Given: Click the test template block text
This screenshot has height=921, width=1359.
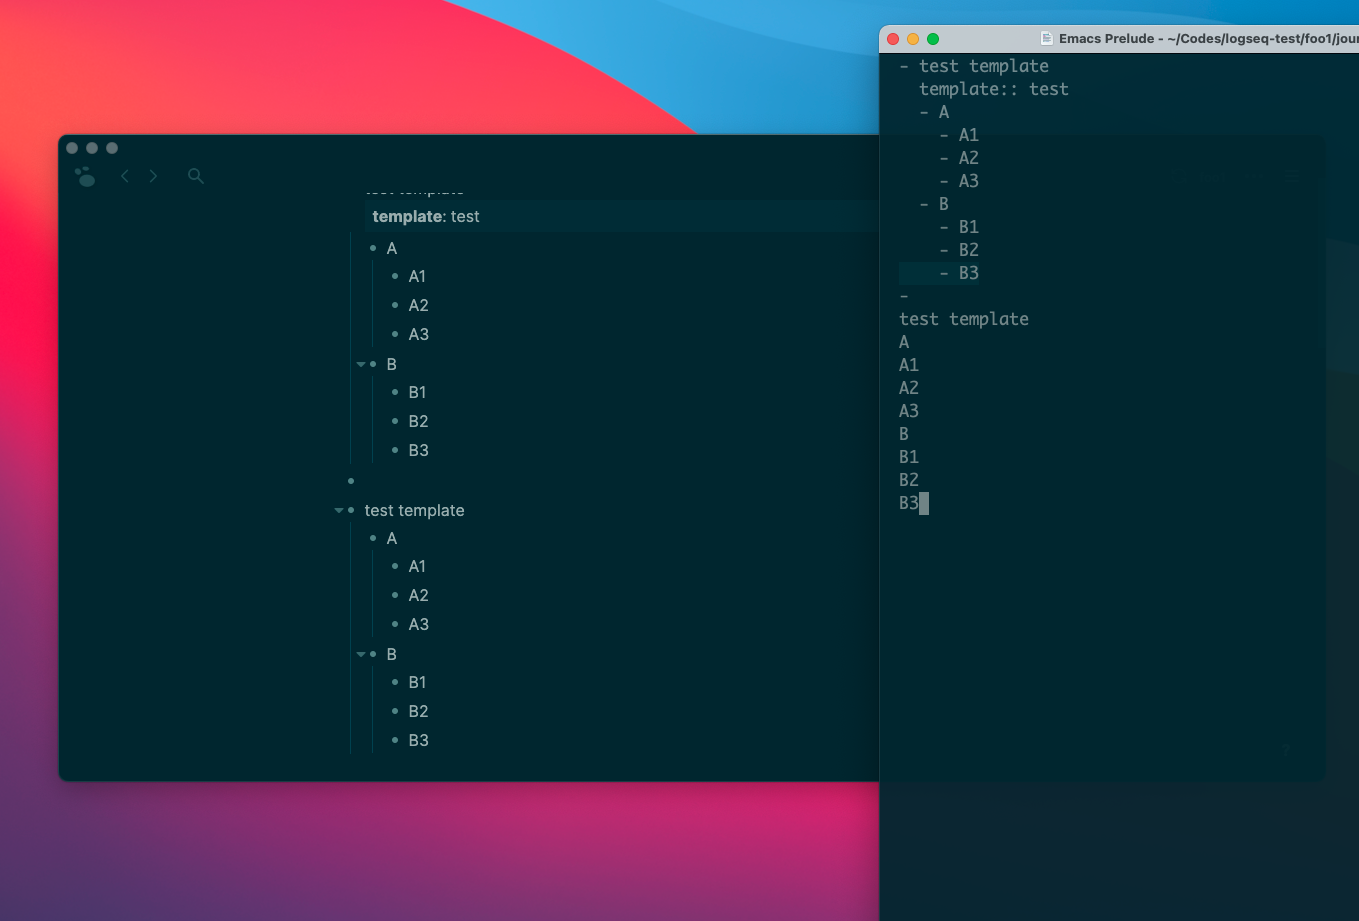Looking at the screenshot, I should click(x=414, y=510).
